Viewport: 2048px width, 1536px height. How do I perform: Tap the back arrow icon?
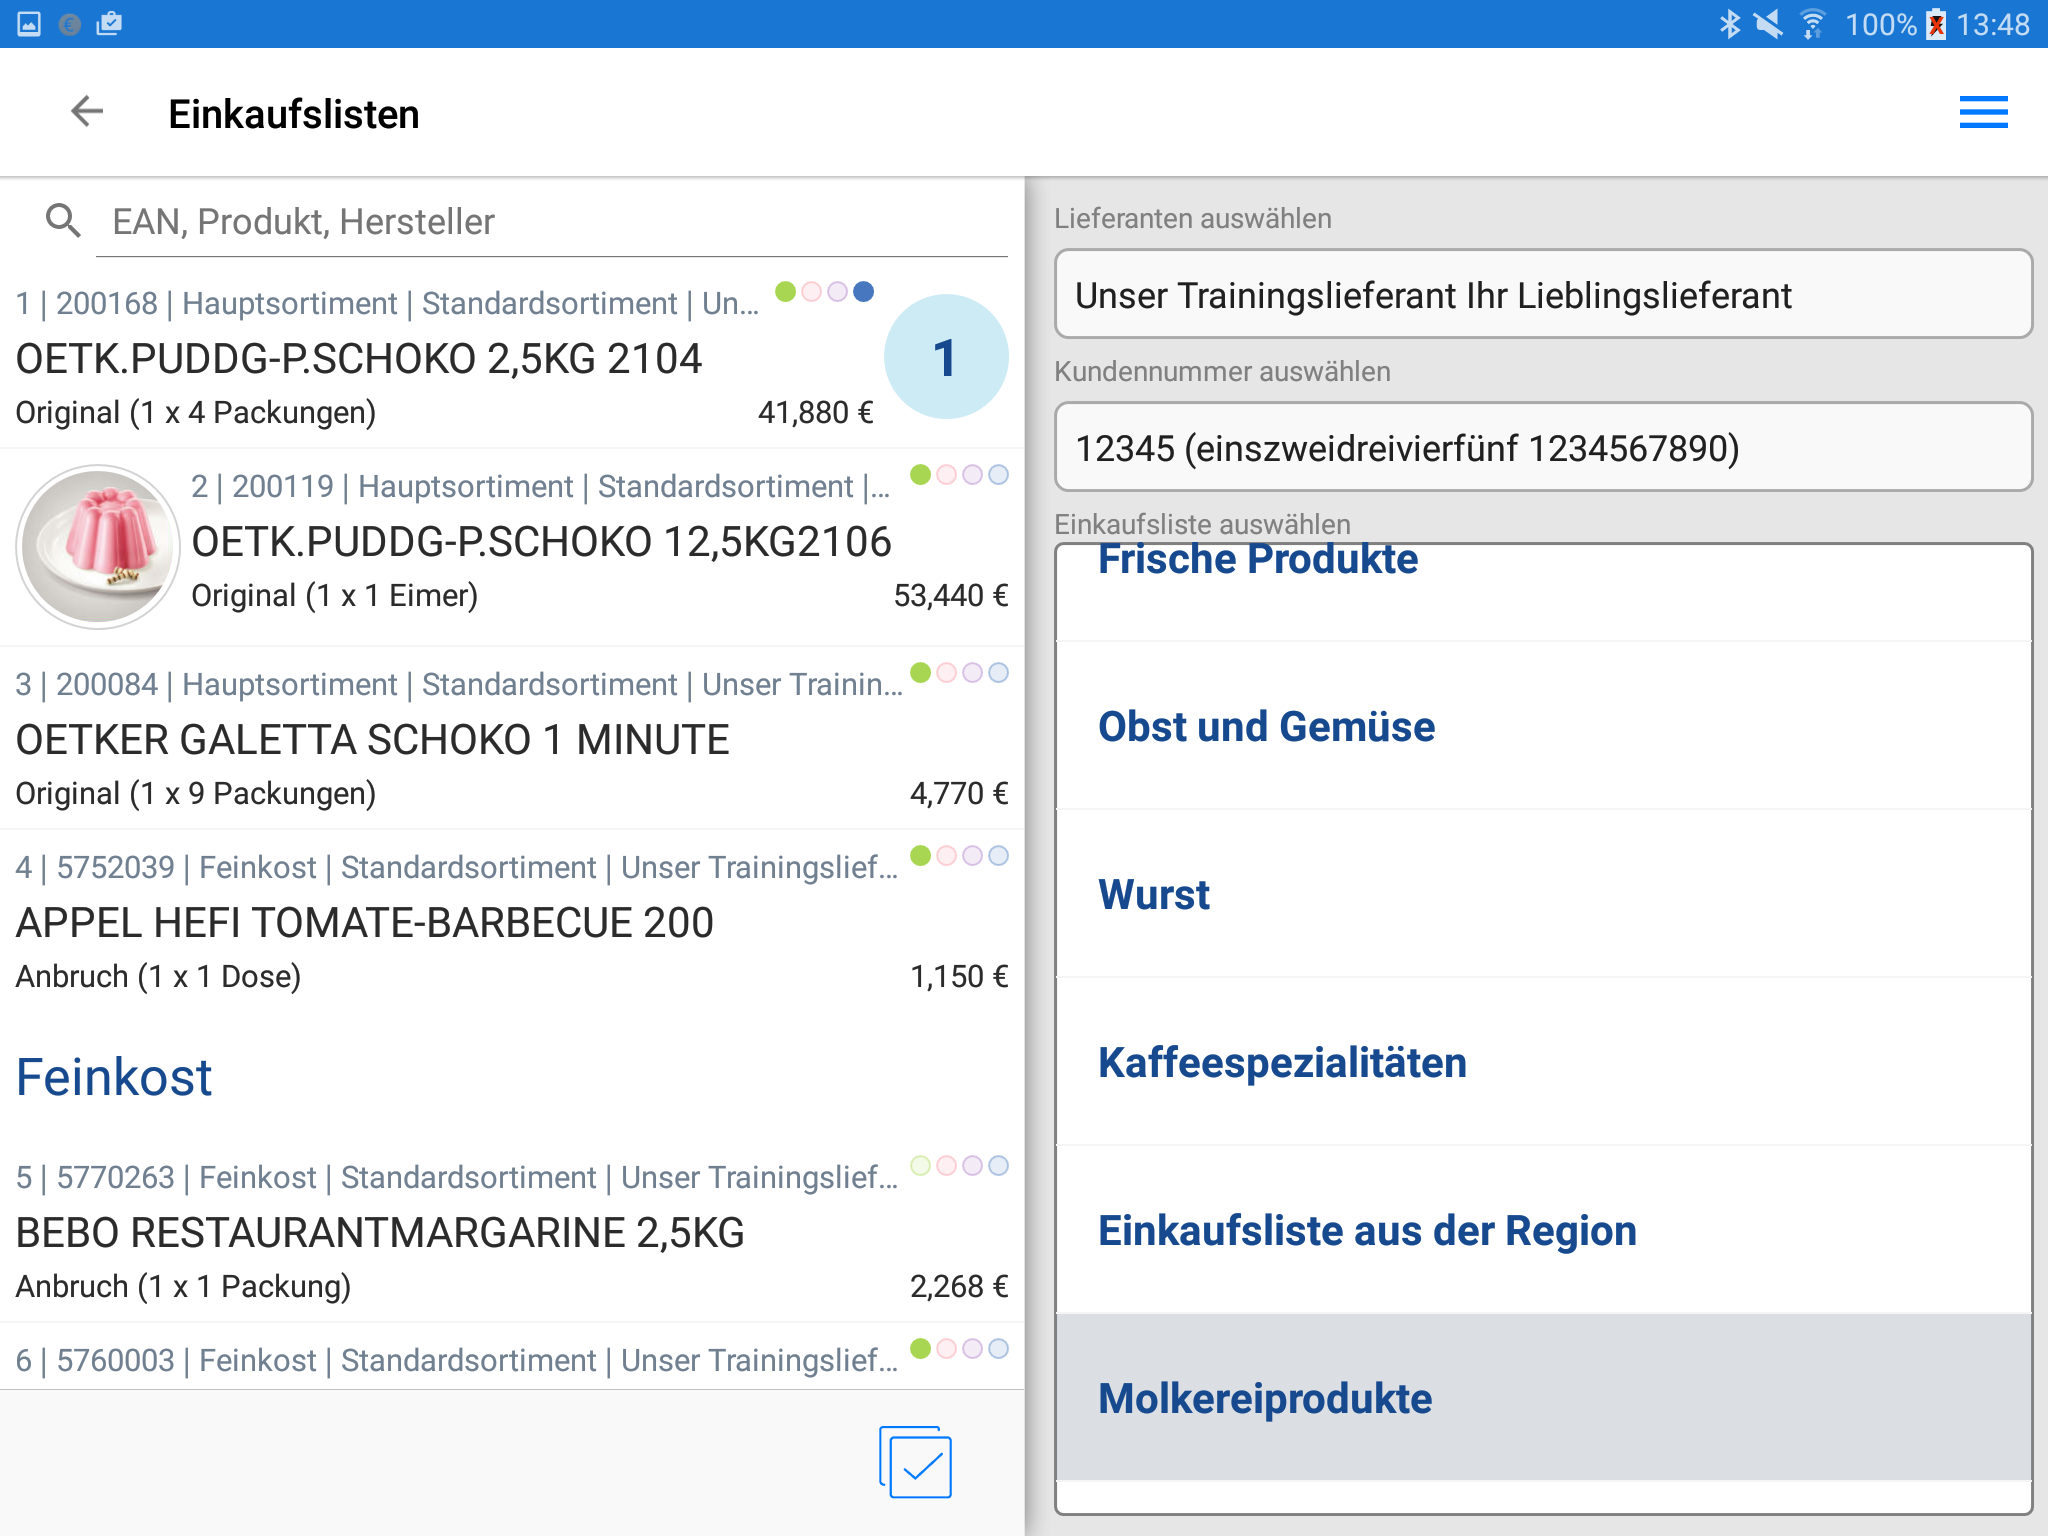(x=88, y=112)
